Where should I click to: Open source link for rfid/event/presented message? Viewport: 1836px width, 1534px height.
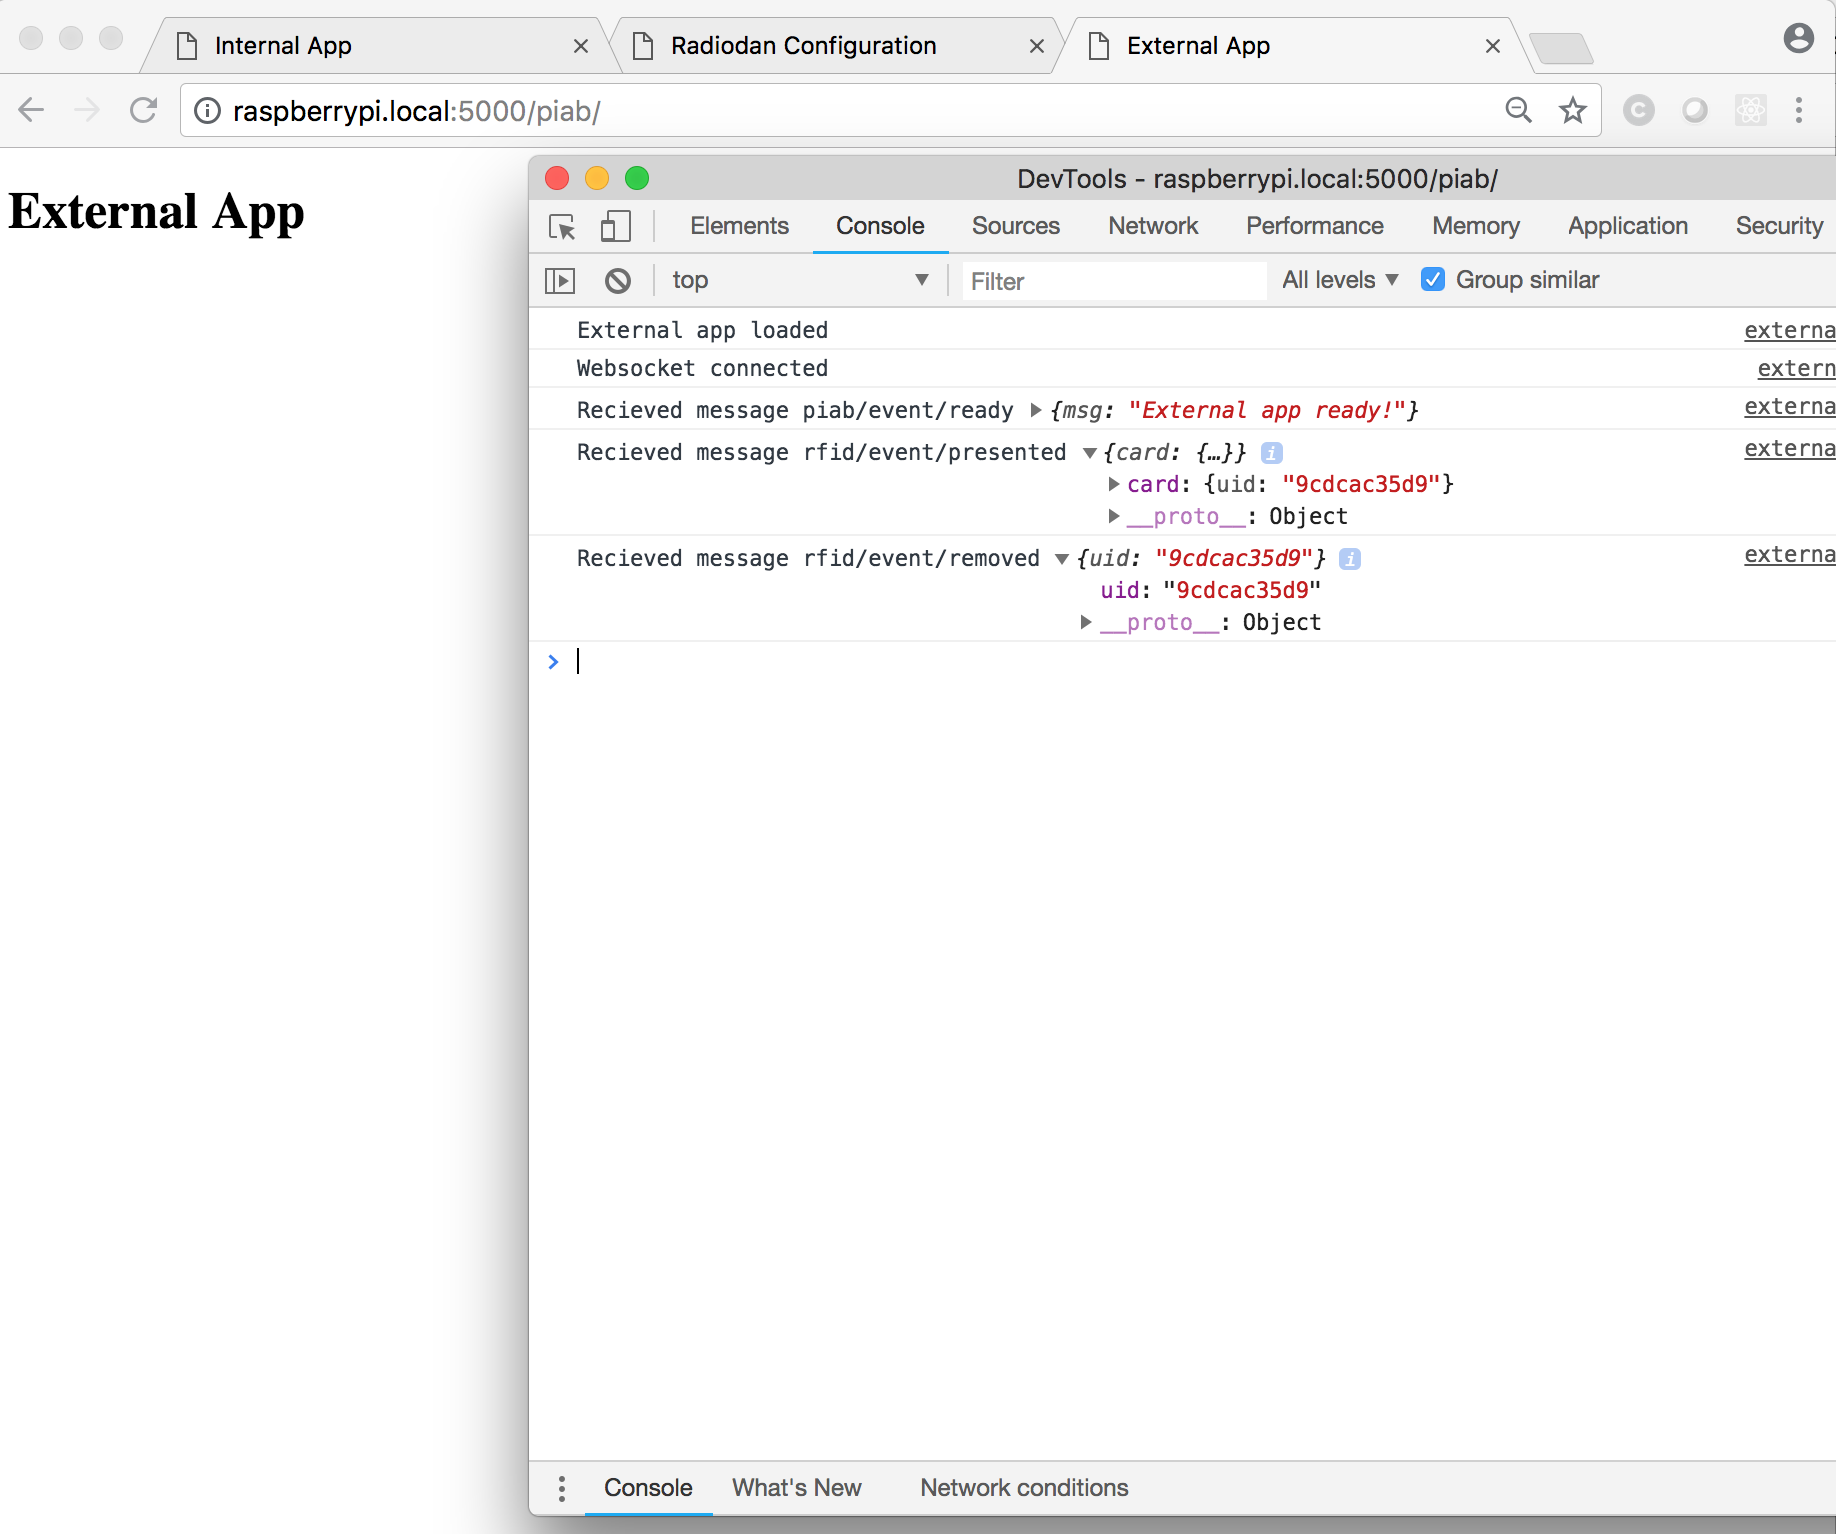point(1790,449)
